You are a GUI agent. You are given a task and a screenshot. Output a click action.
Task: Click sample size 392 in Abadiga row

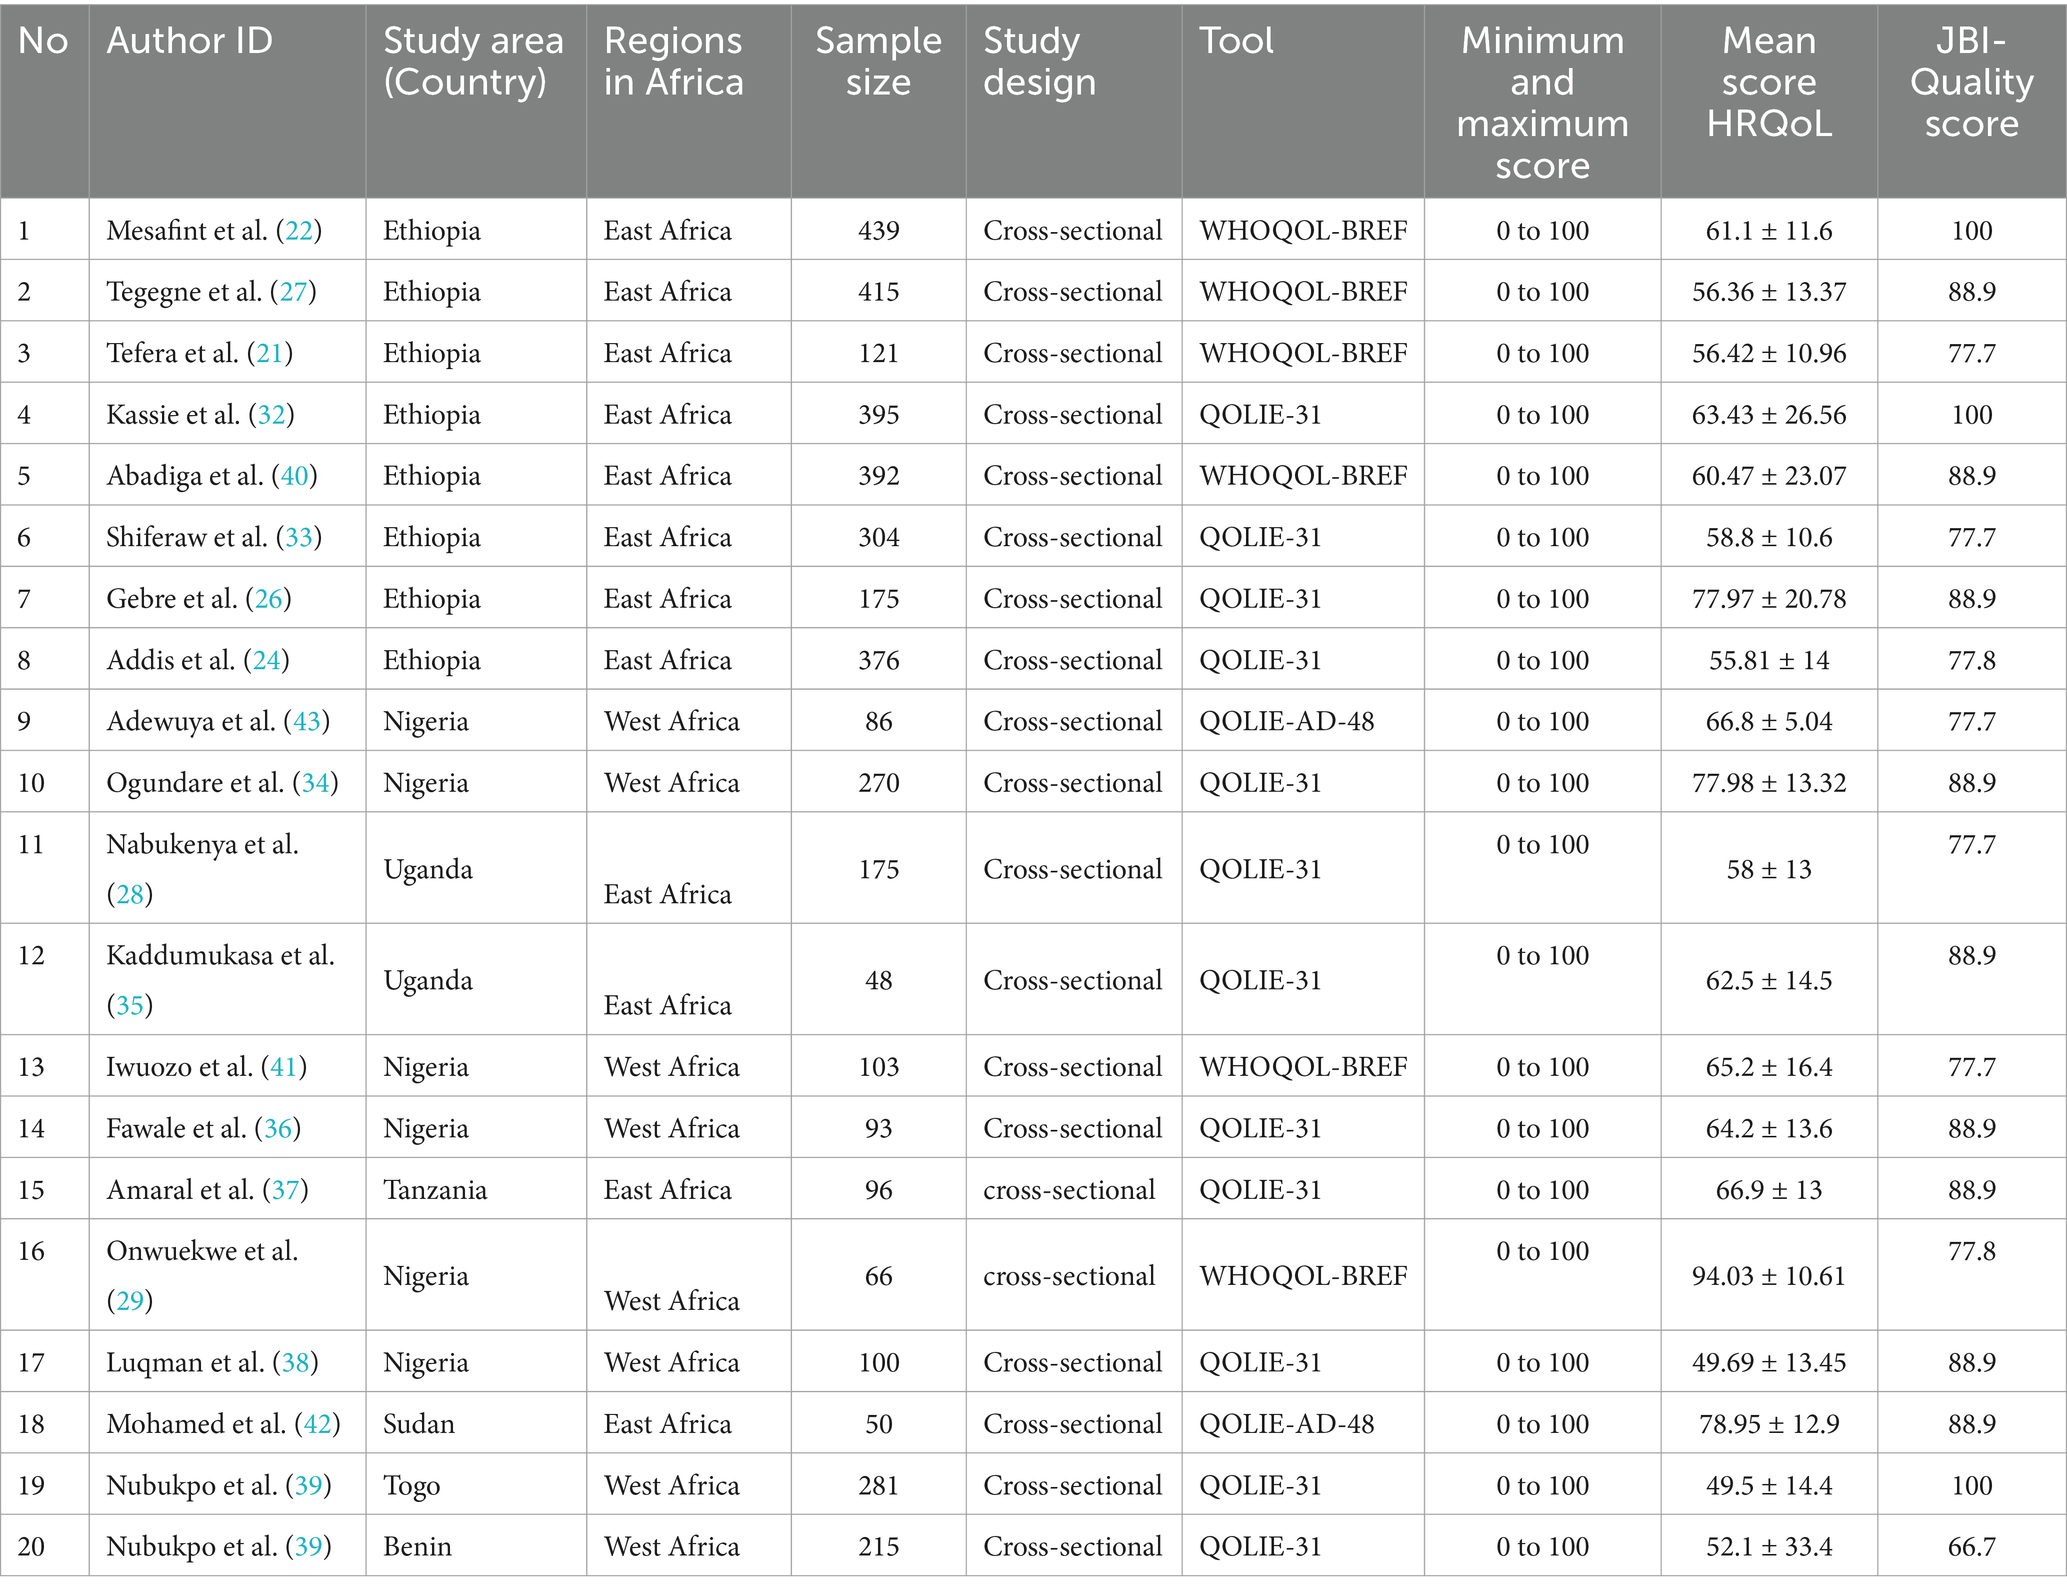(x=878, y=476)
